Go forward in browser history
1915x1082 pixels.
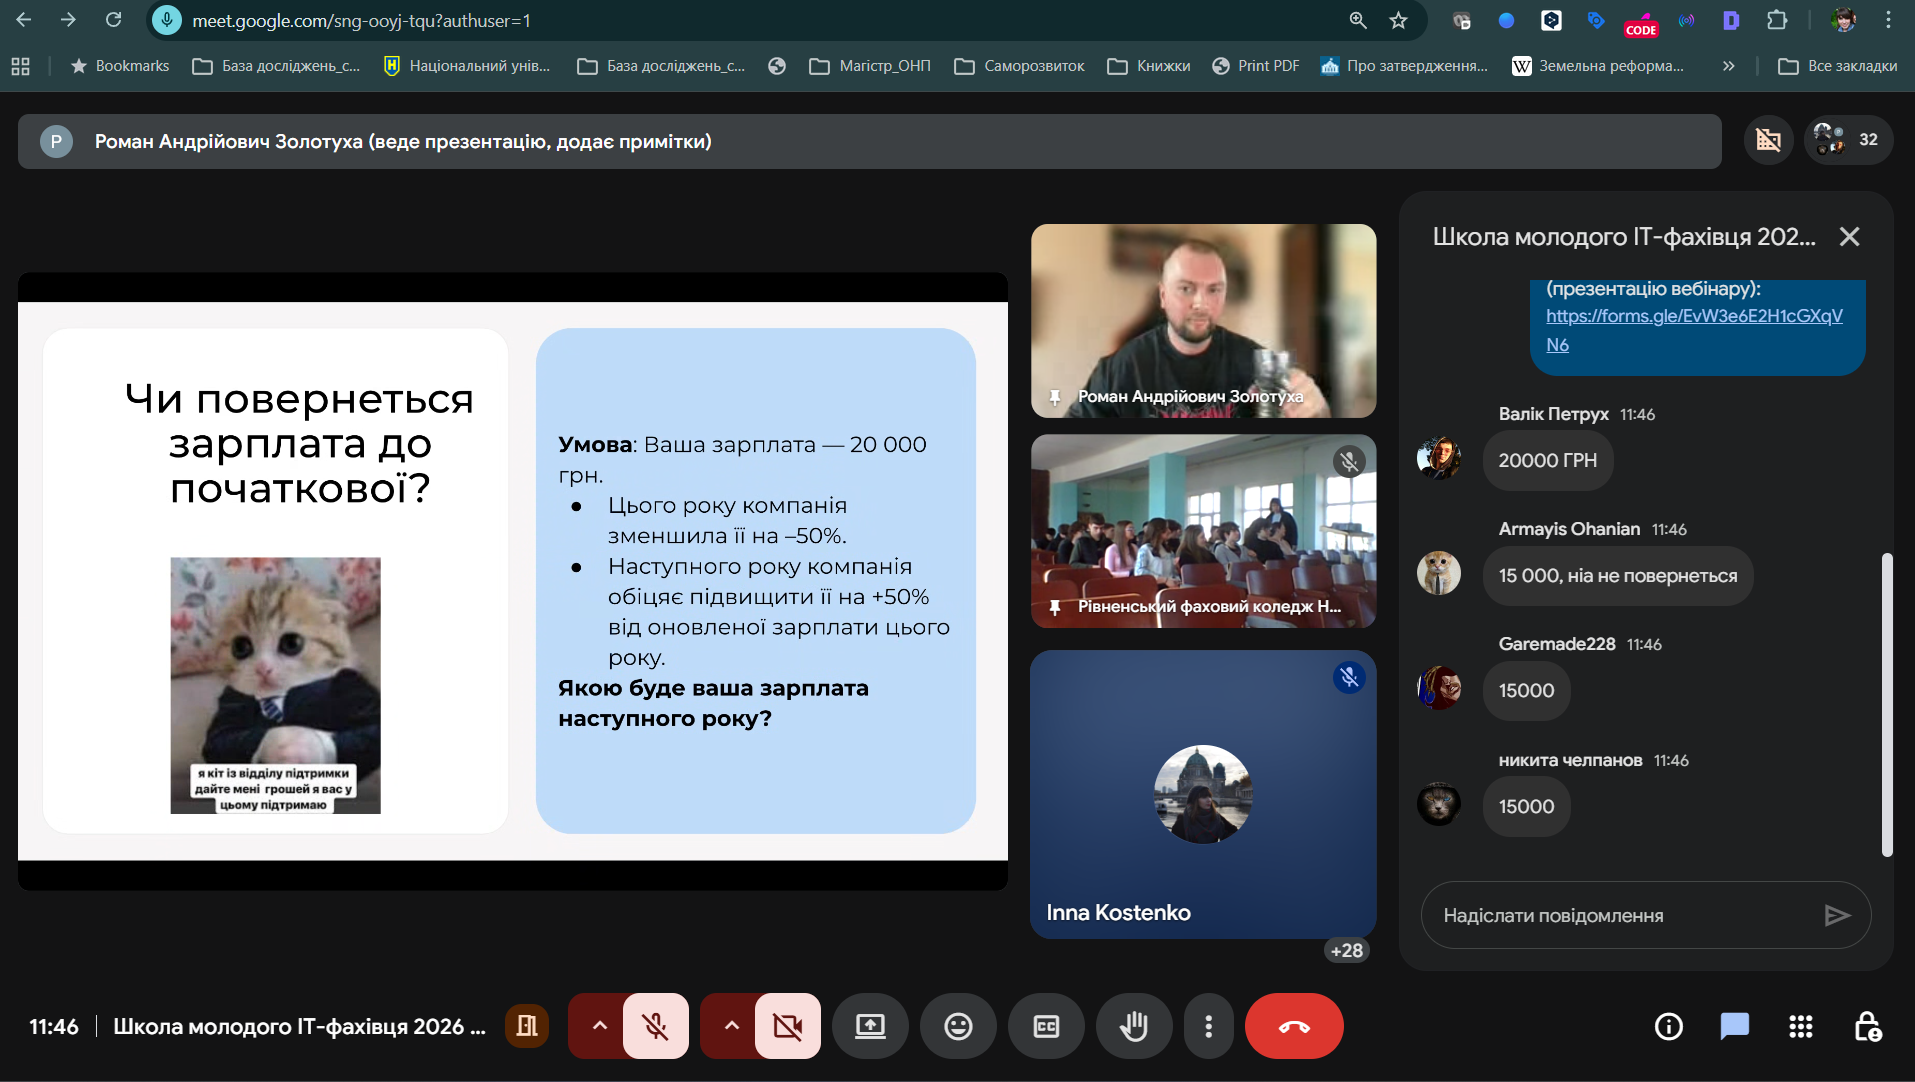(x=68, y=20)
